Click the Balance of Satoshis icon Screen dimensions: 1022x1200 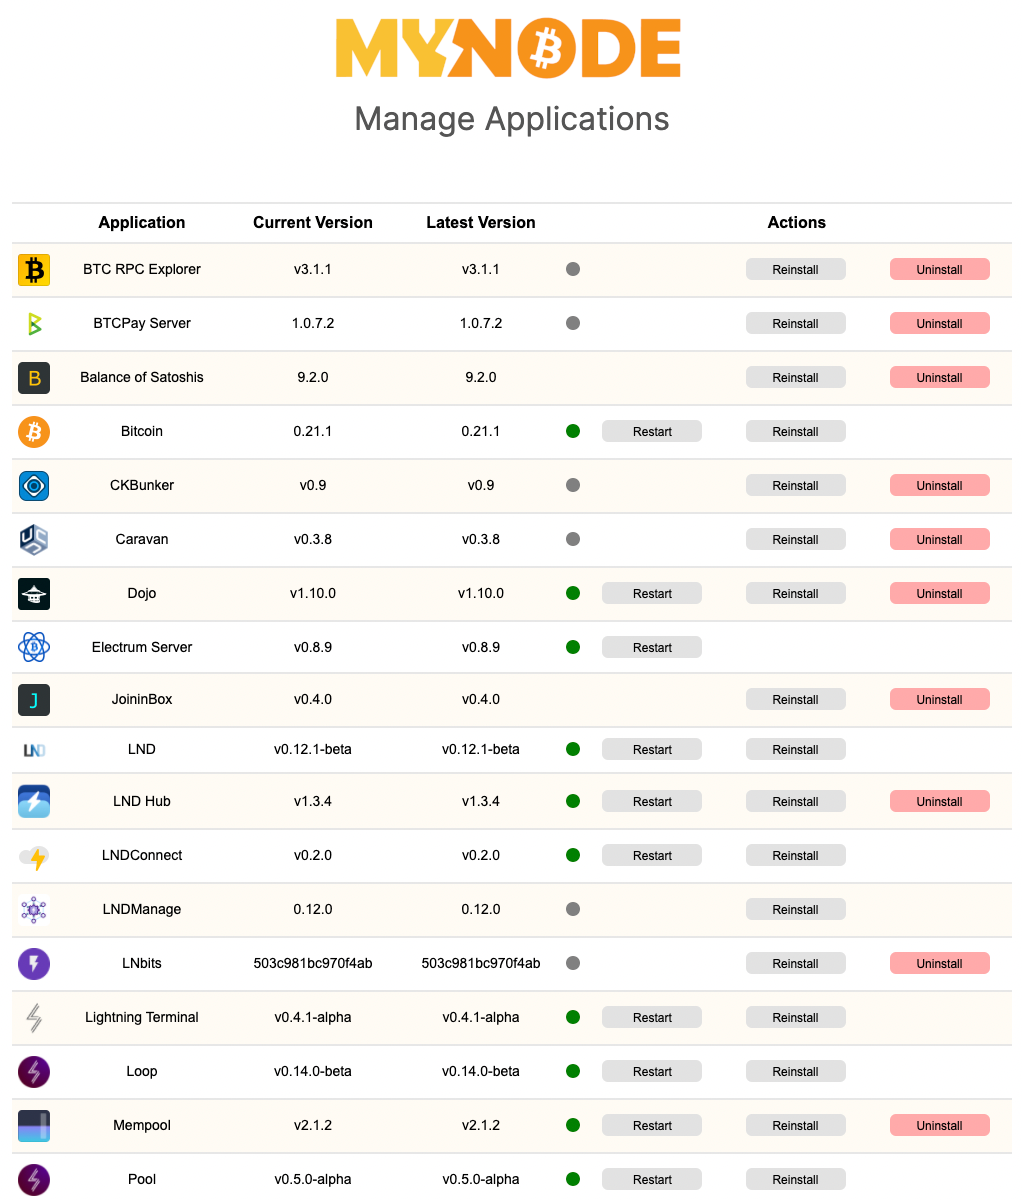pyautogui.click(x=34, y=378)
